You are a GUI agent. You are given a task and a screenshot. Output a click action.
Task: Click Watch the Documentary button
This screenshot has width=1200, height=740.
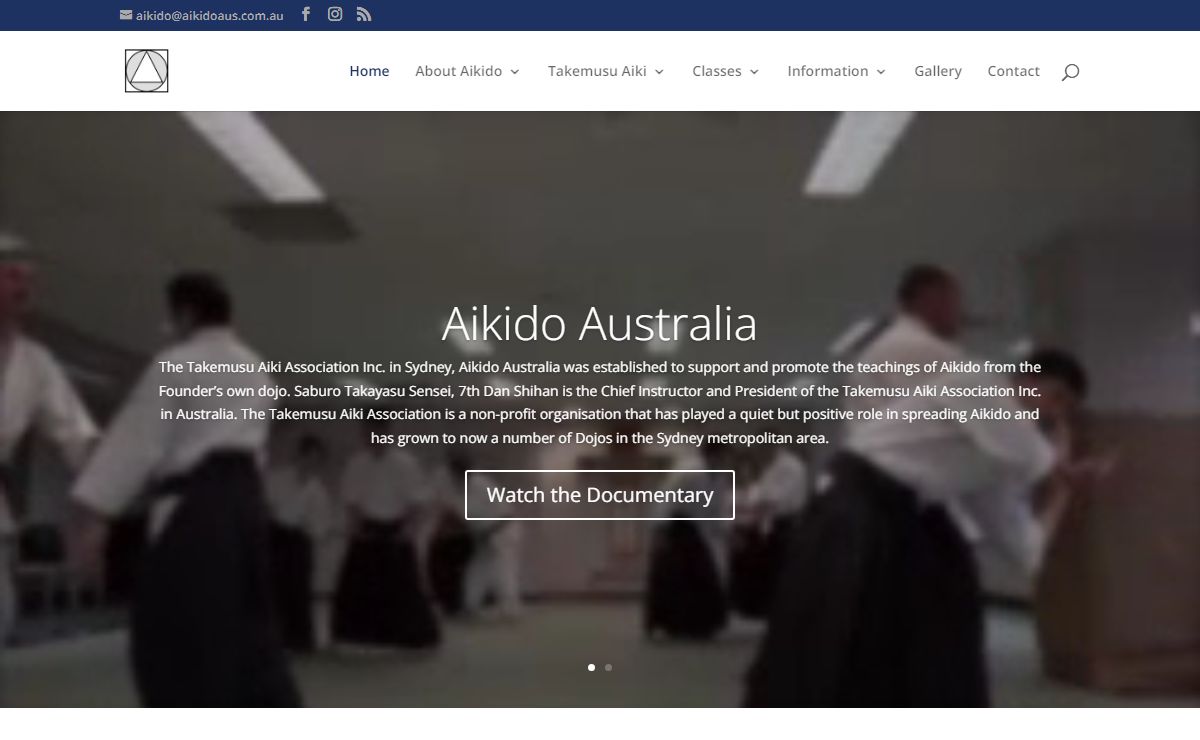600,495
